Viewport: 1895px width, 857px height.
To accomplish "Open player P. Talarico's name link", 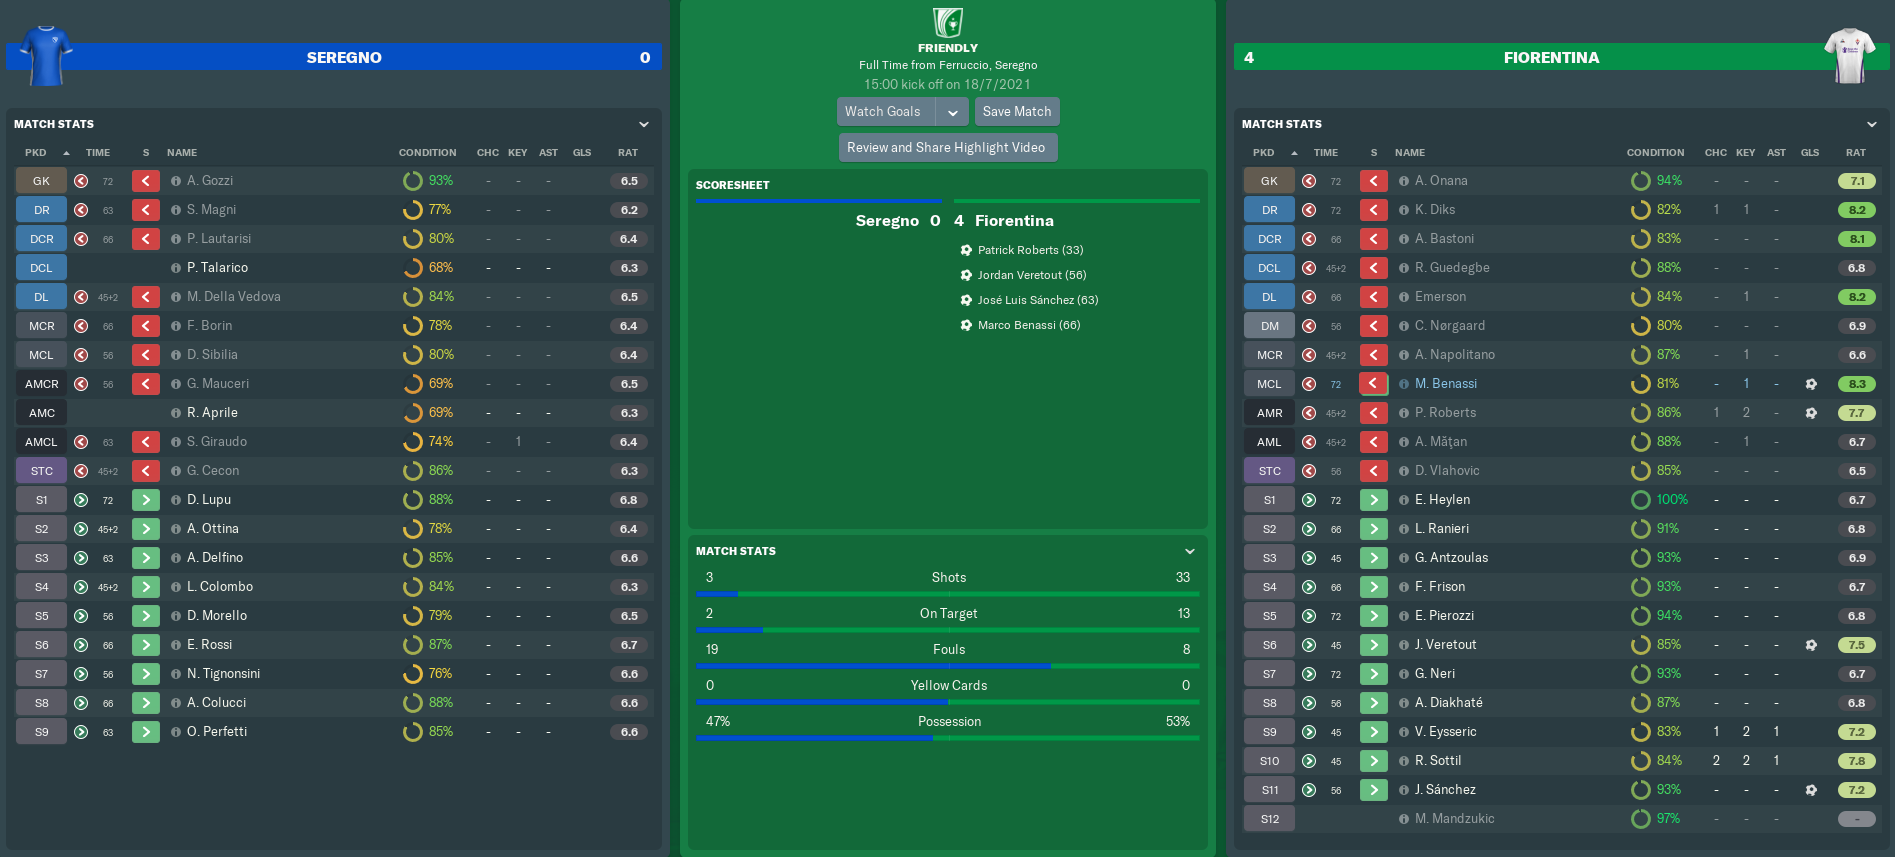I will coord(217,268).
